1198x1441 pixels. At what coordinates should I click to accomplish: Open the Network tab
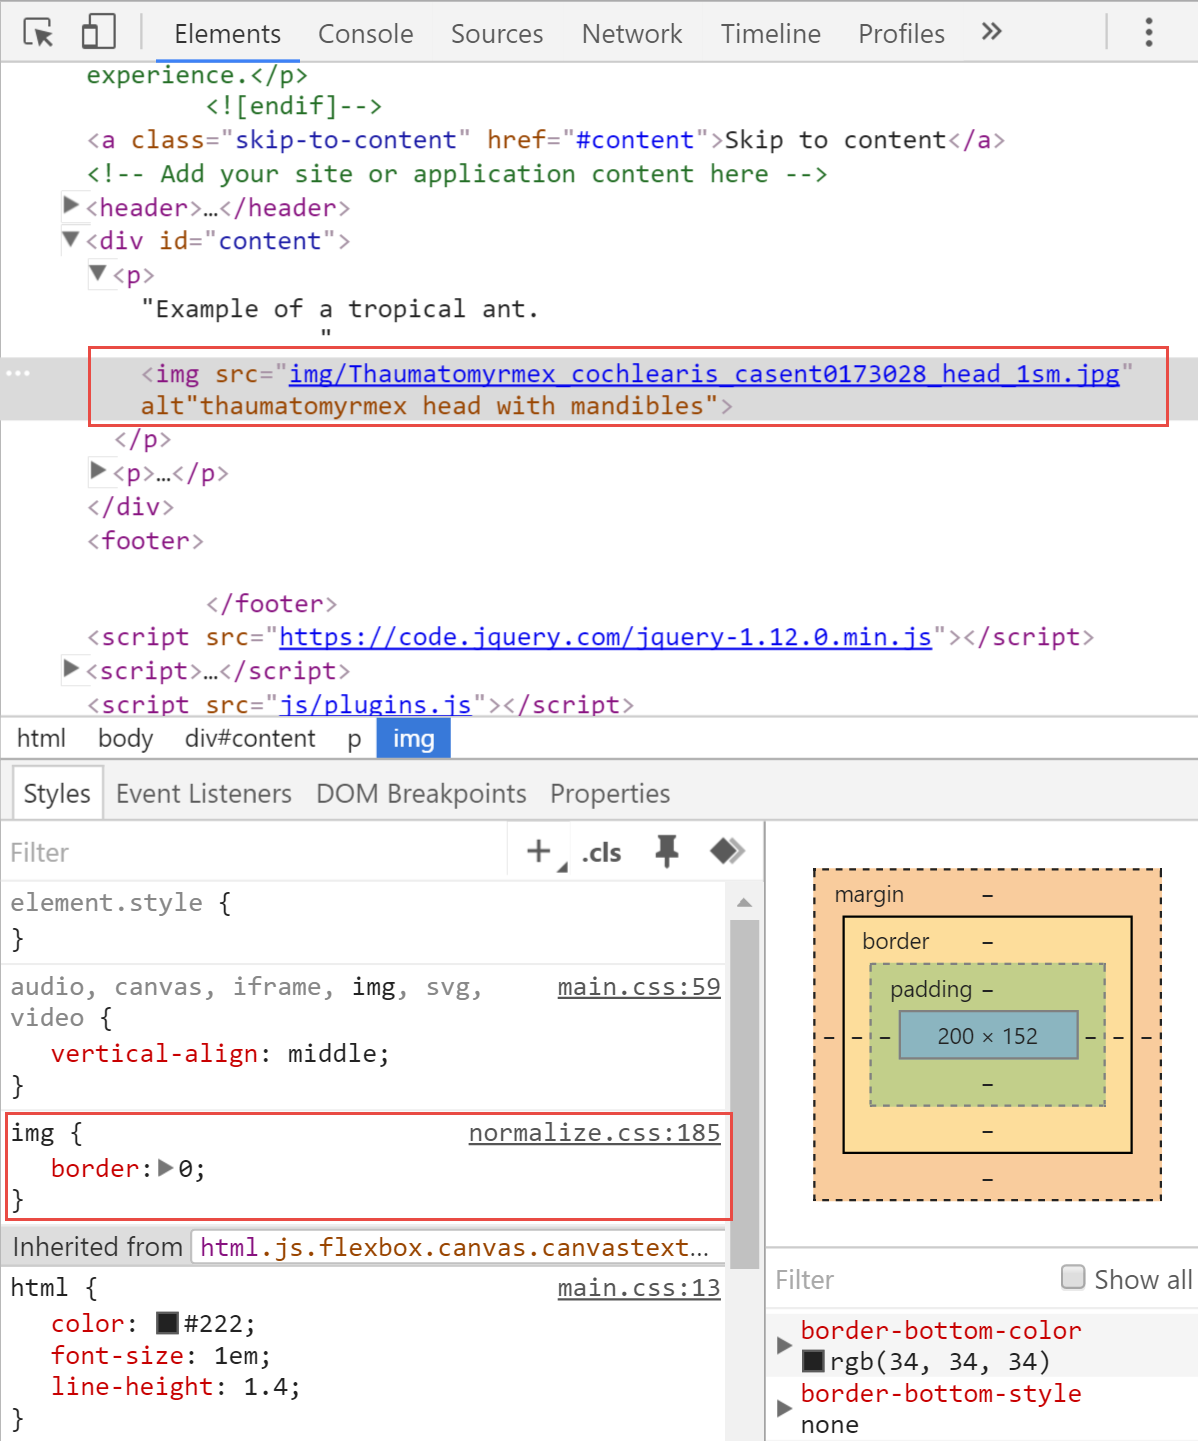tap(632, 34)
